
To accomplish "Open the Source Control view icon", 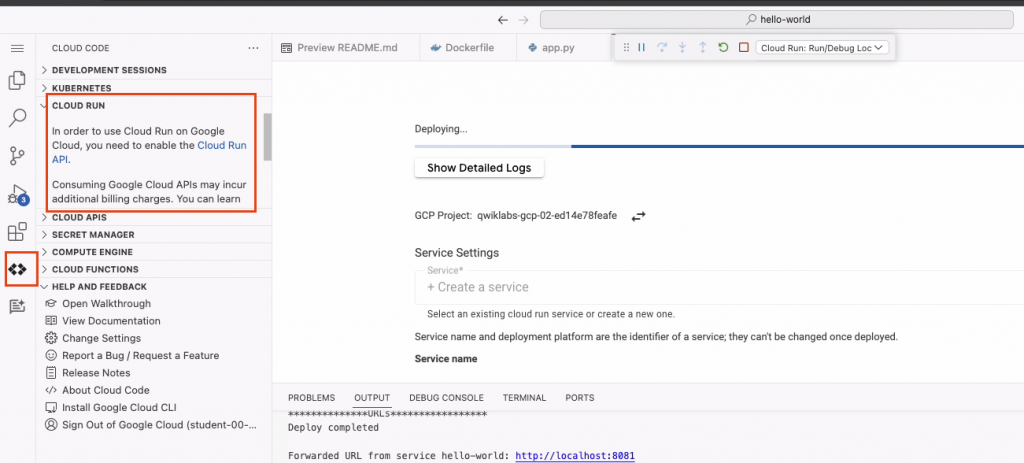I will click(17, 155).
